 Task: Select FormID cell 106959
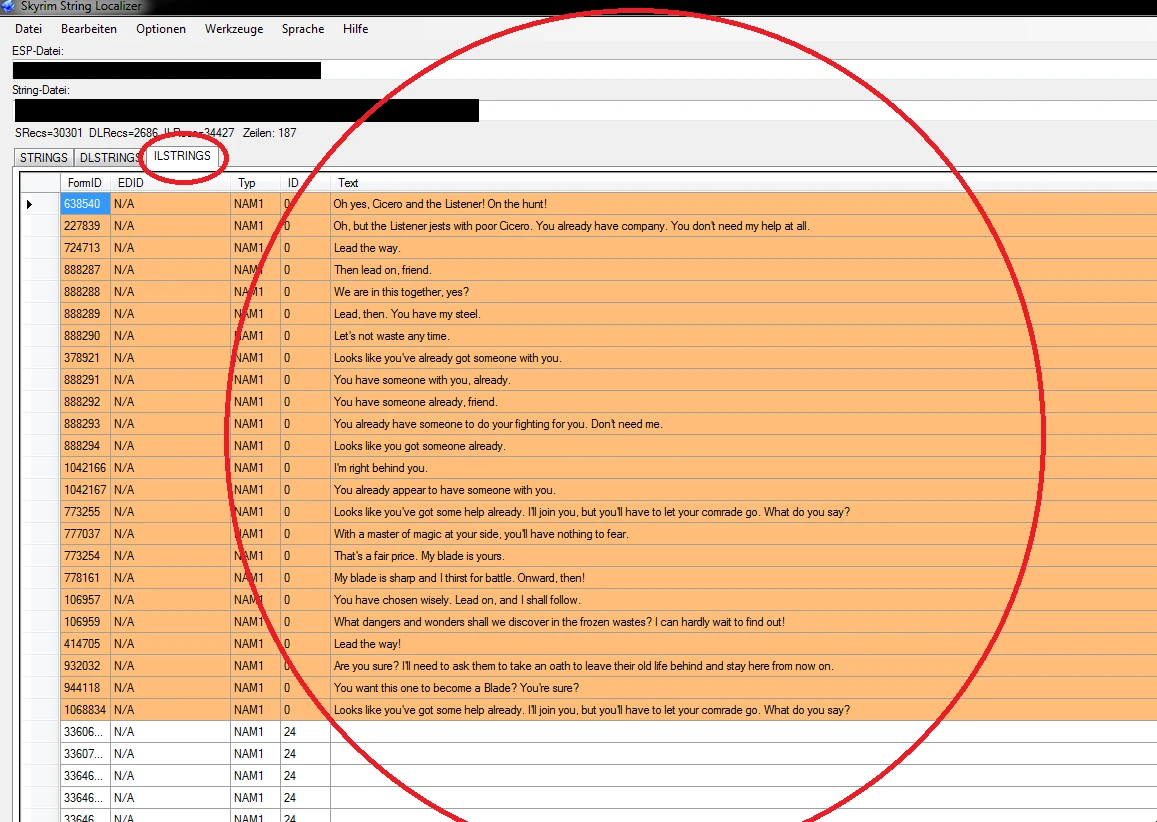[x=85, y=622]
